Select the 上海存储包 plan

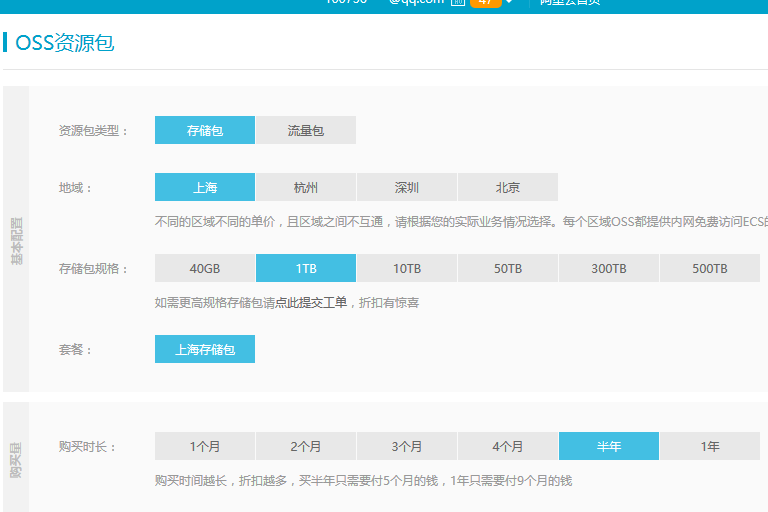click(205, 349)
